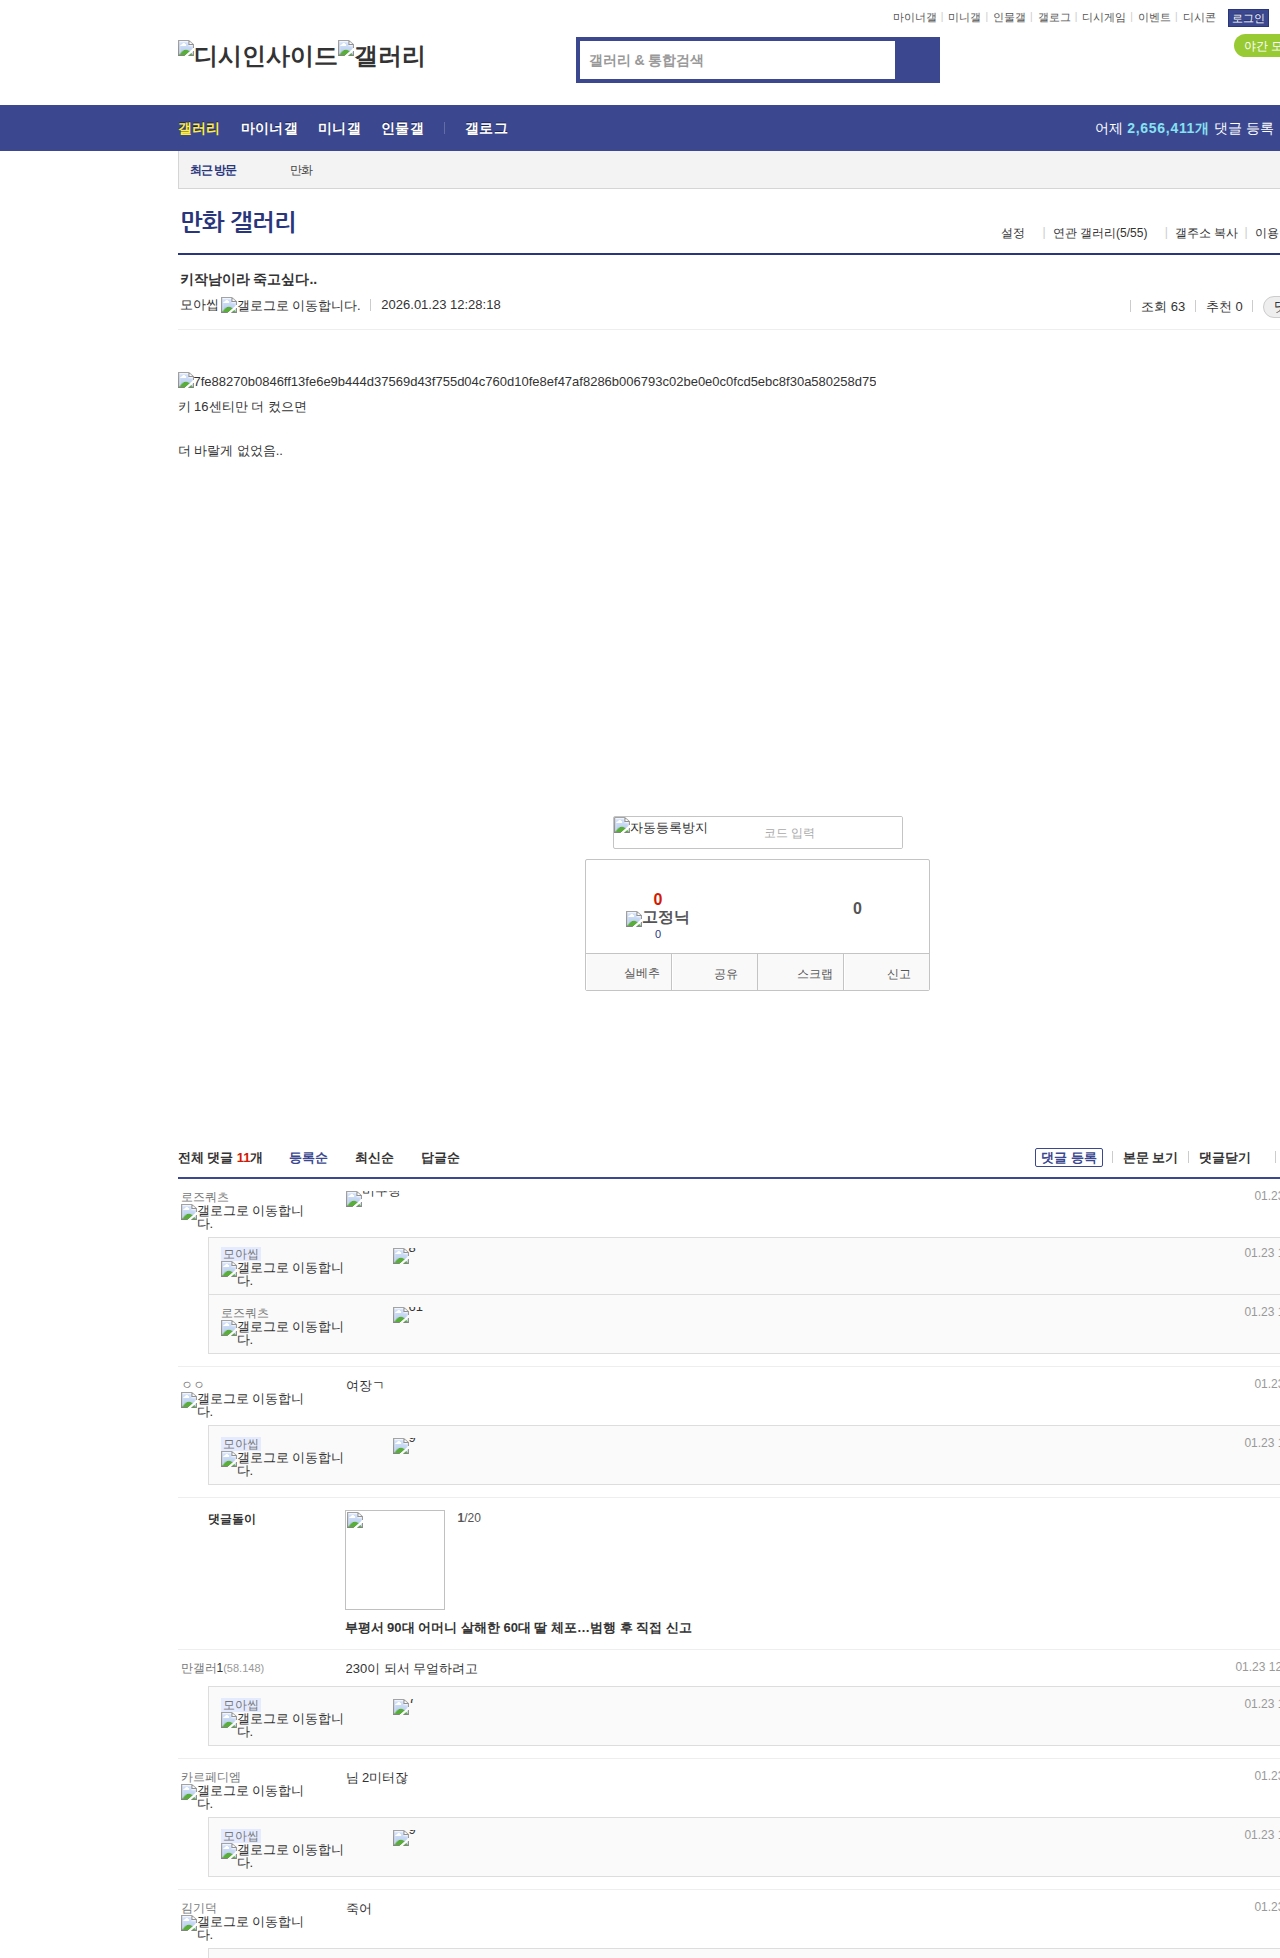Open the 갤로그 item in blue navigation bar
Viewport: 1280px width, 1958px height.
click(x=486, y=129)
